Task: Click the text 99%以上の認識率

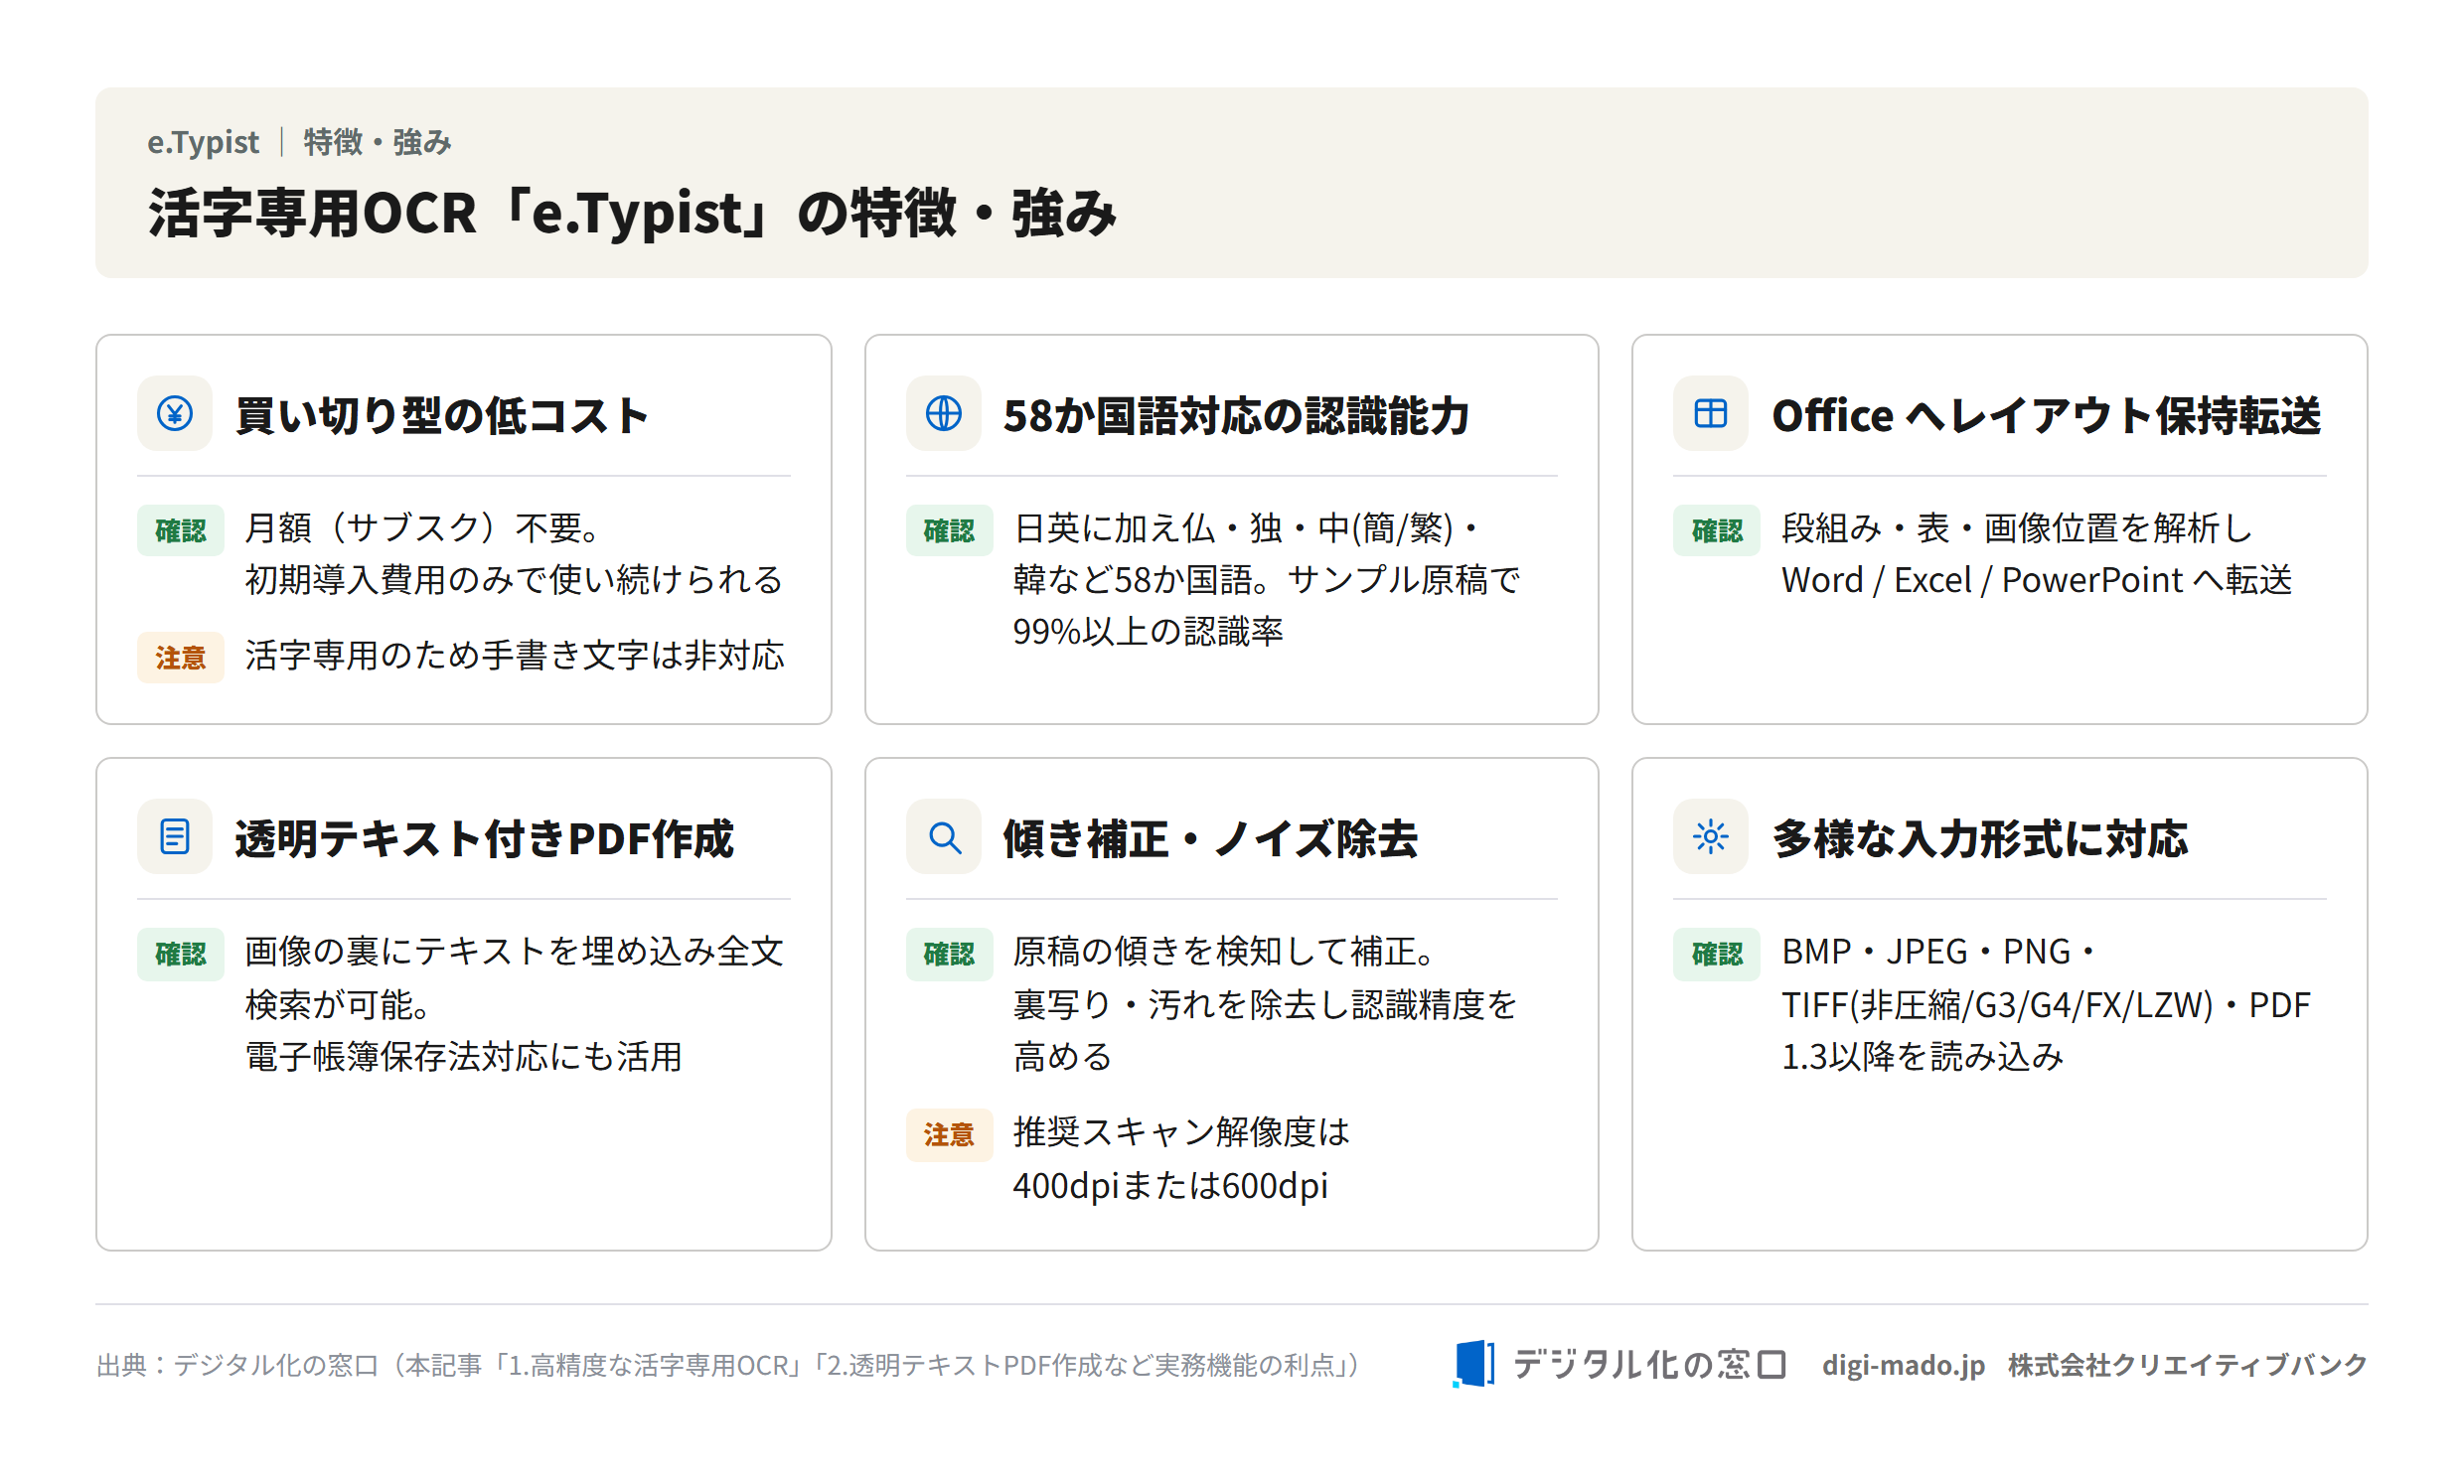Action: click(1147, 631)
